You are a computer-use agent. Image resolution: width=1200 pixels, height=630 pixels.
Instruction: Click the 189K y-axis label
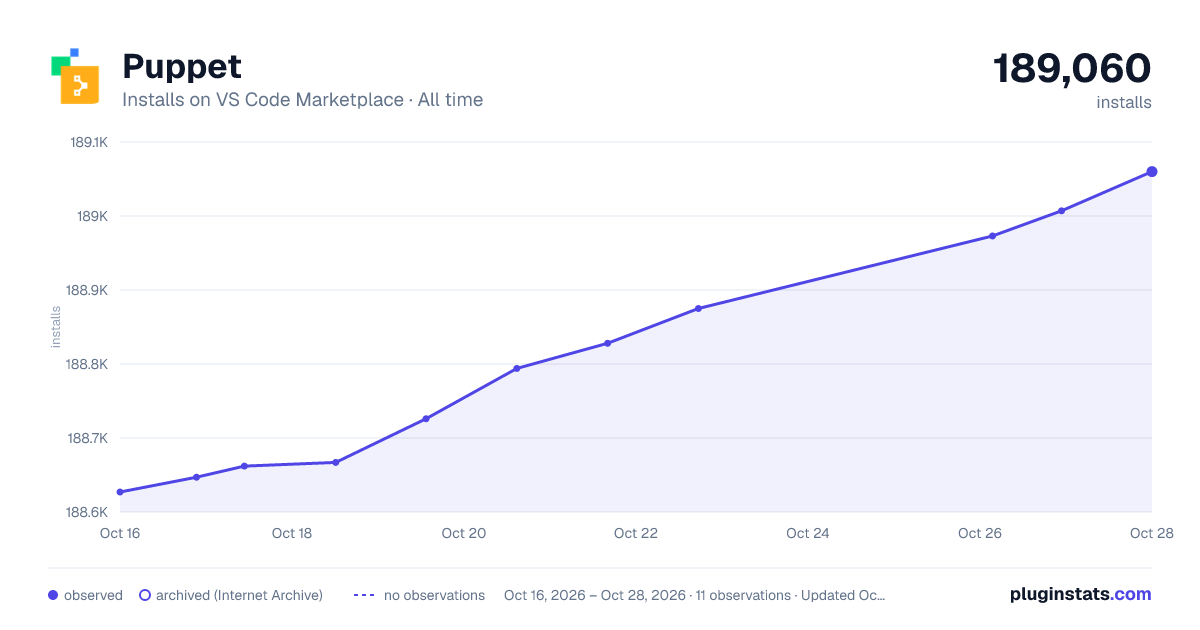coord(92,216)
